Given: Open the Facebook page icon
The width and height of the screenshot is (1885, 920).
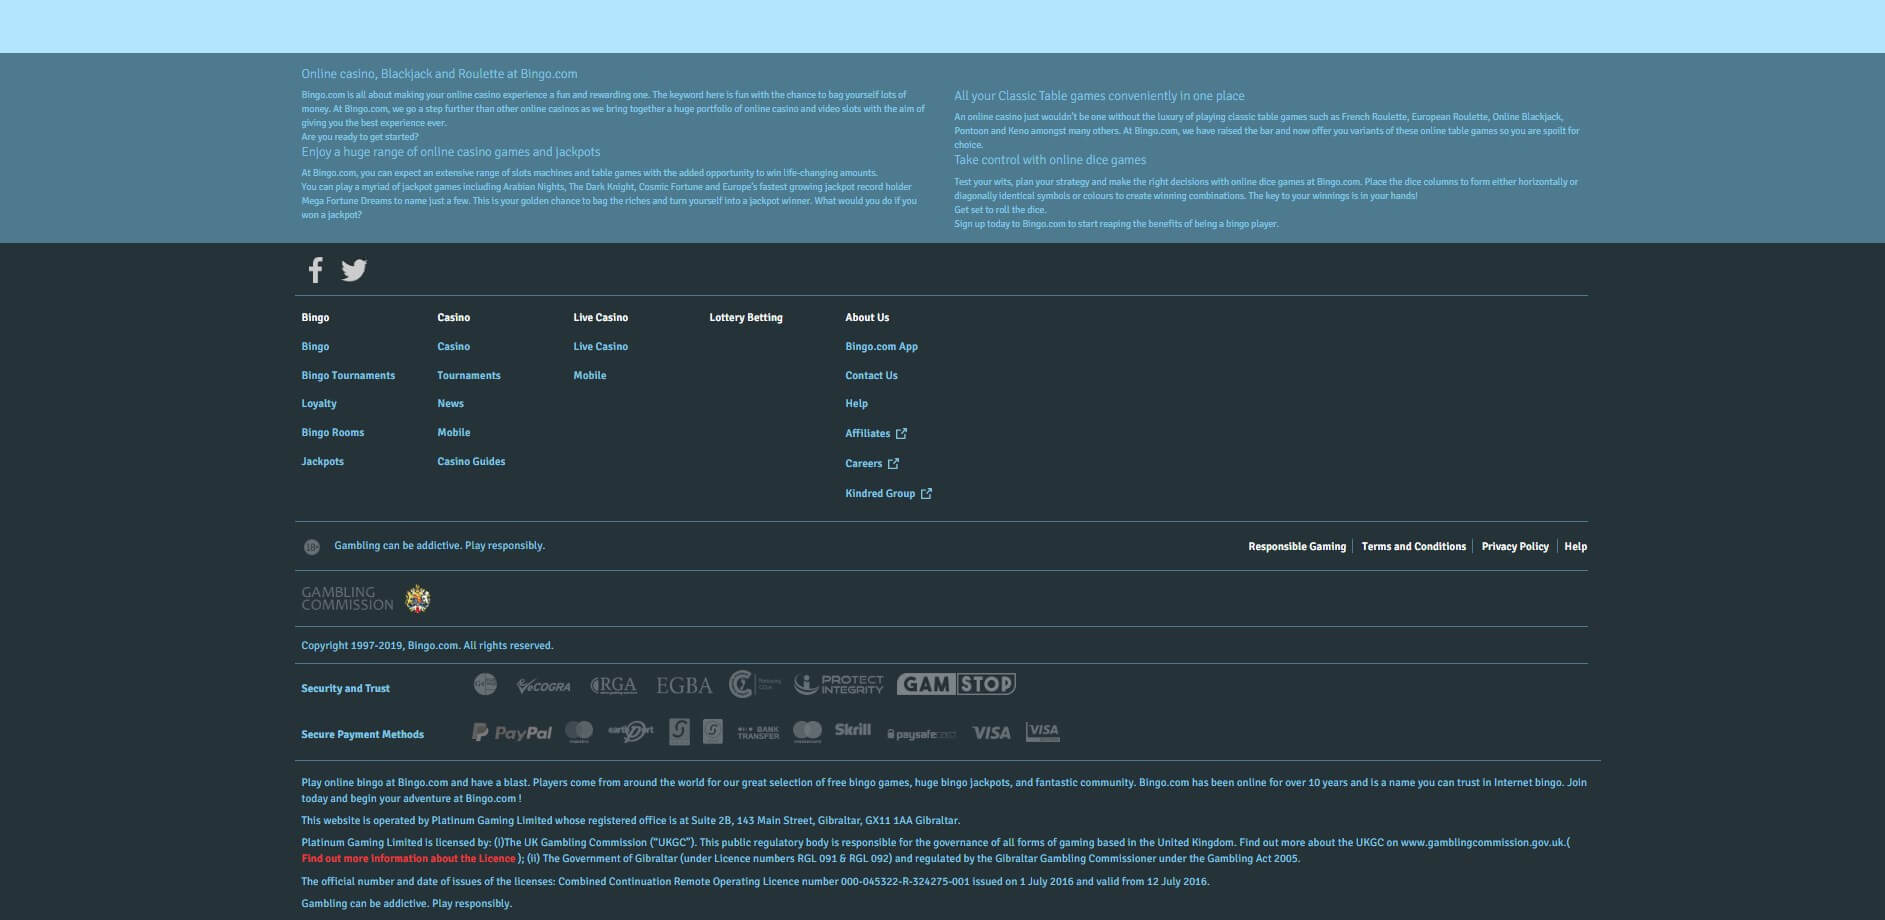Looking at the screenshot, I should coord(316,270).
